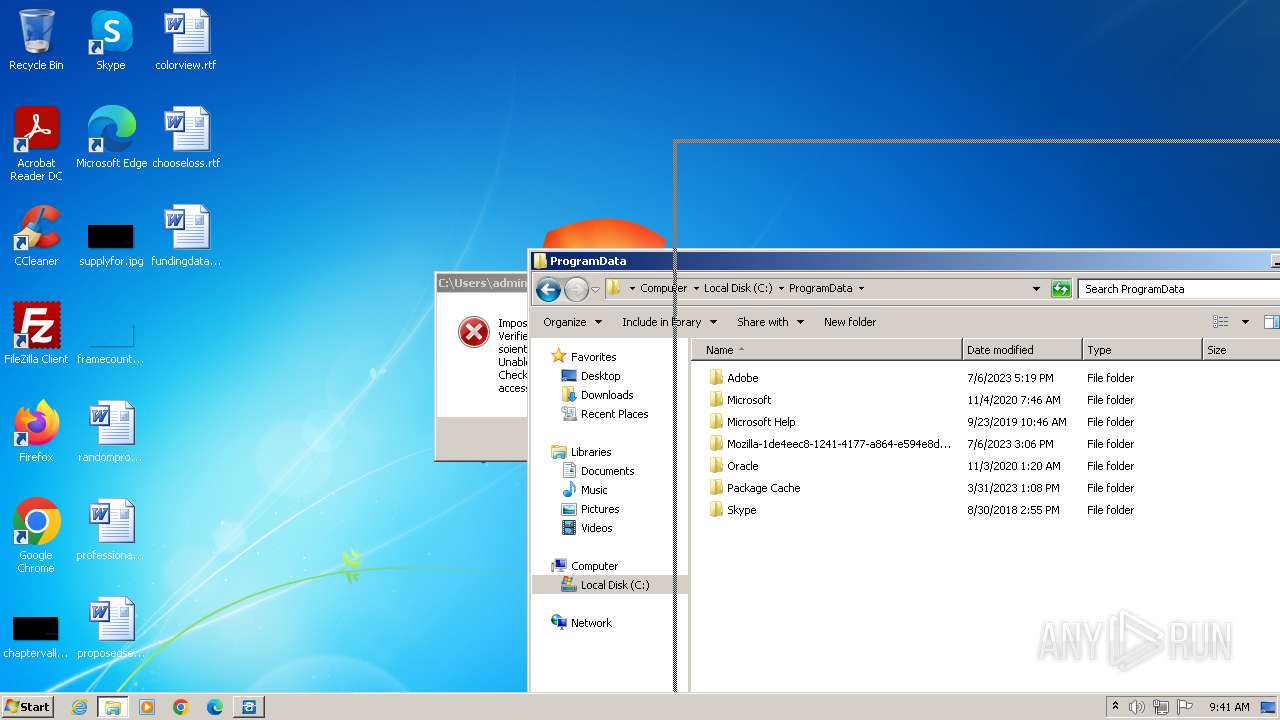This screenshot has height=720, width=1280.
Task: Expand Local Disk (C:) breadcrumb arrow
Action: (781, 288)
